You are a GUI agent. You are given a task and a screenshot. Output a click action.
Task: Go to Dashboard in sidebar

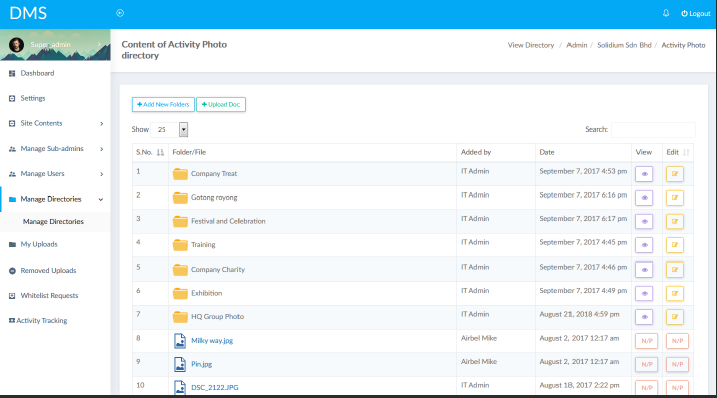pyautogui.click(x=37, y=73)
